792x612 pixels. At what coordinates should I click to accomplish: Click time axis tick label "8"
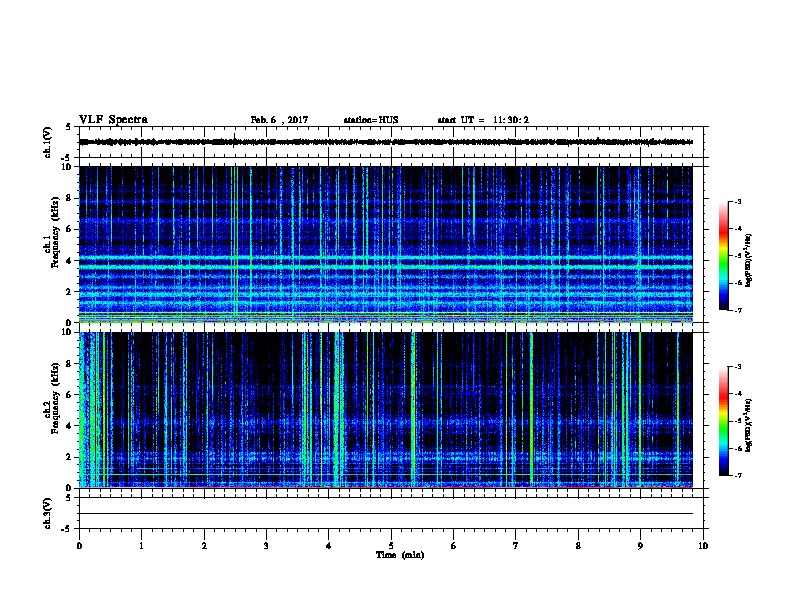point(578,545)
